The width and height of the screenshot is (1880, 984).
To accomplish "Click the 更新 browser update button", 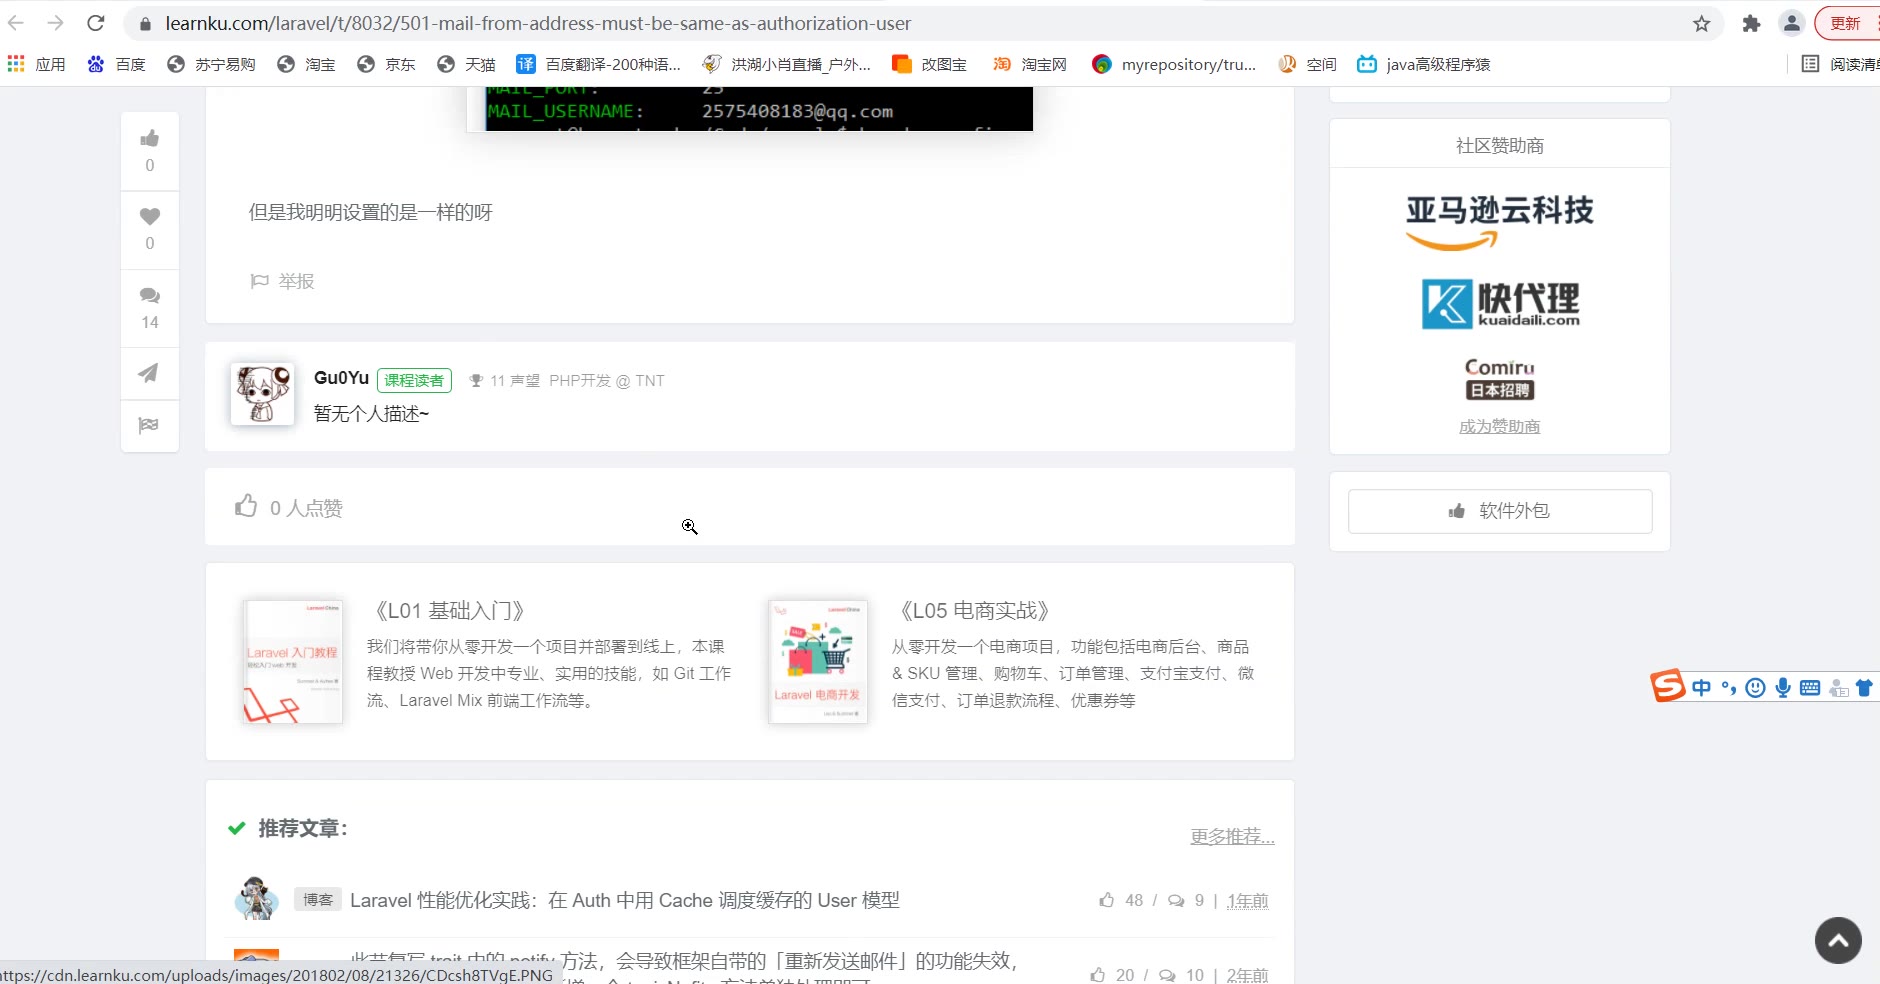I will click(x=1846, y=23).
